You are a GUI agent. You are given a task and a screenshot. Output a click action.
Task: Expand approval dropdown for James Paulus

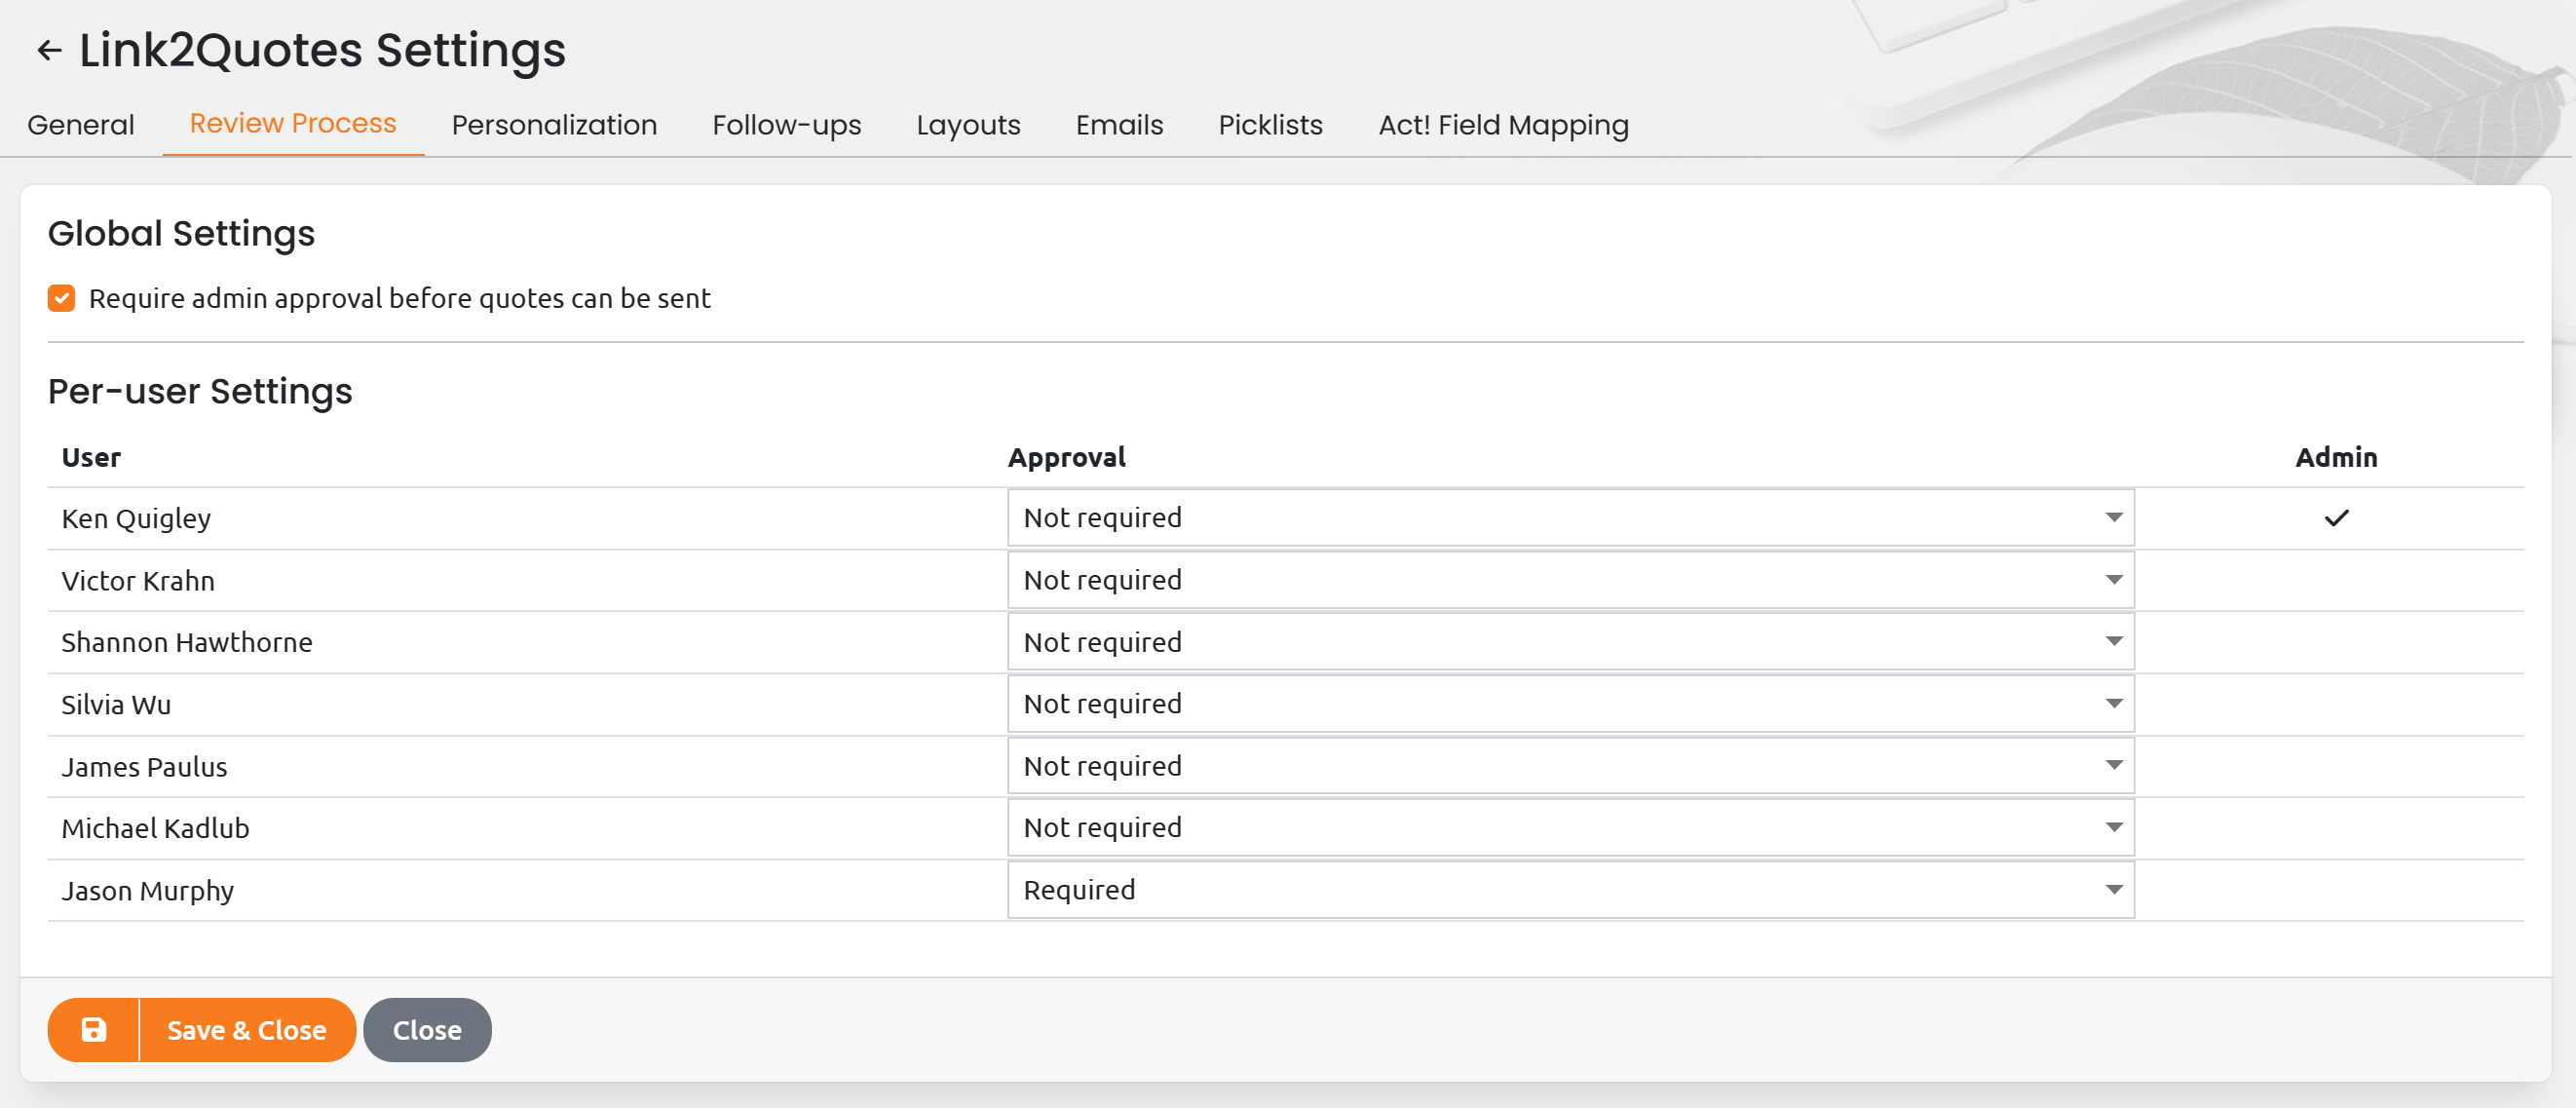point(1570,766)
